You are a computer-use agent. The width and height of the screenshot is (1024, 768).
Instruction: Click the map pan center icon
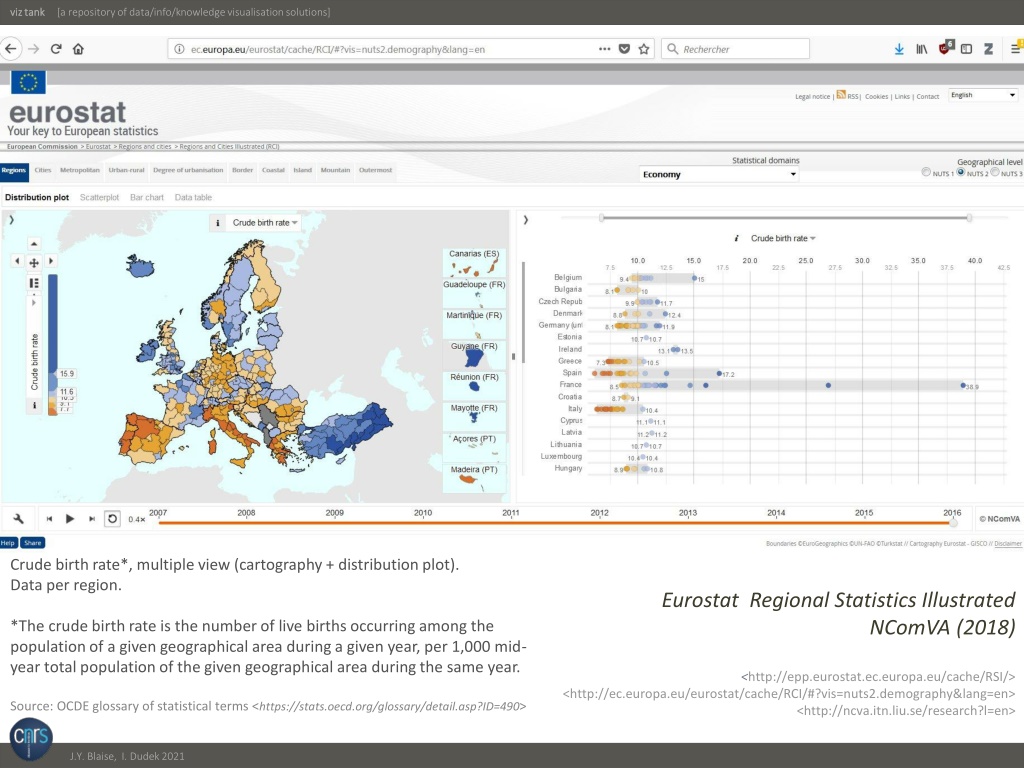(34, 262)
